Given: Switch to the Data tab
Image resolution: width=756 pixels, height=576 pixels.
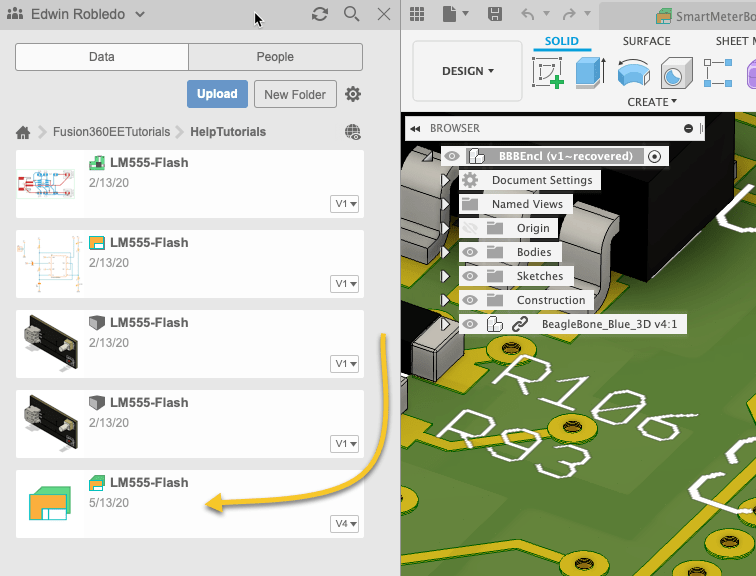Looking at the screenshot, I should click(x=102, y=57).
